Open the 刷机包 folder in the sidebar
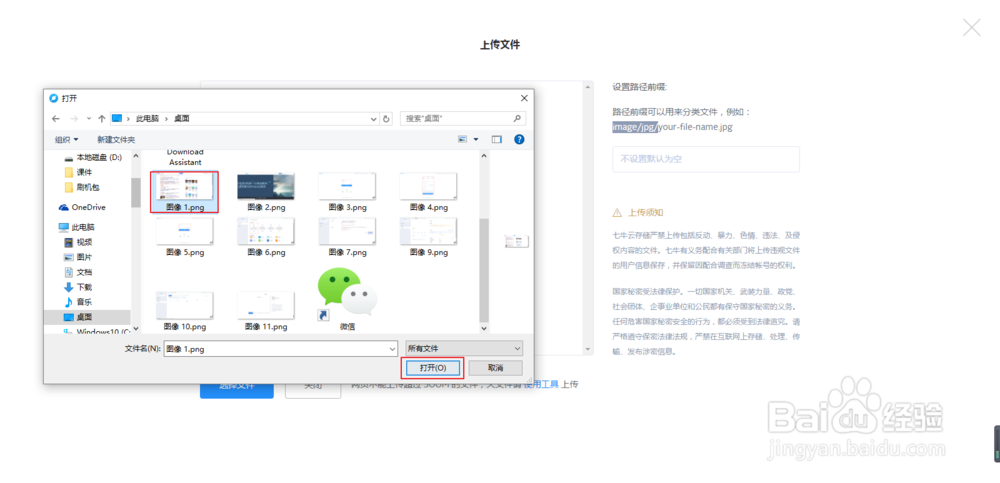 coord(82,188)
